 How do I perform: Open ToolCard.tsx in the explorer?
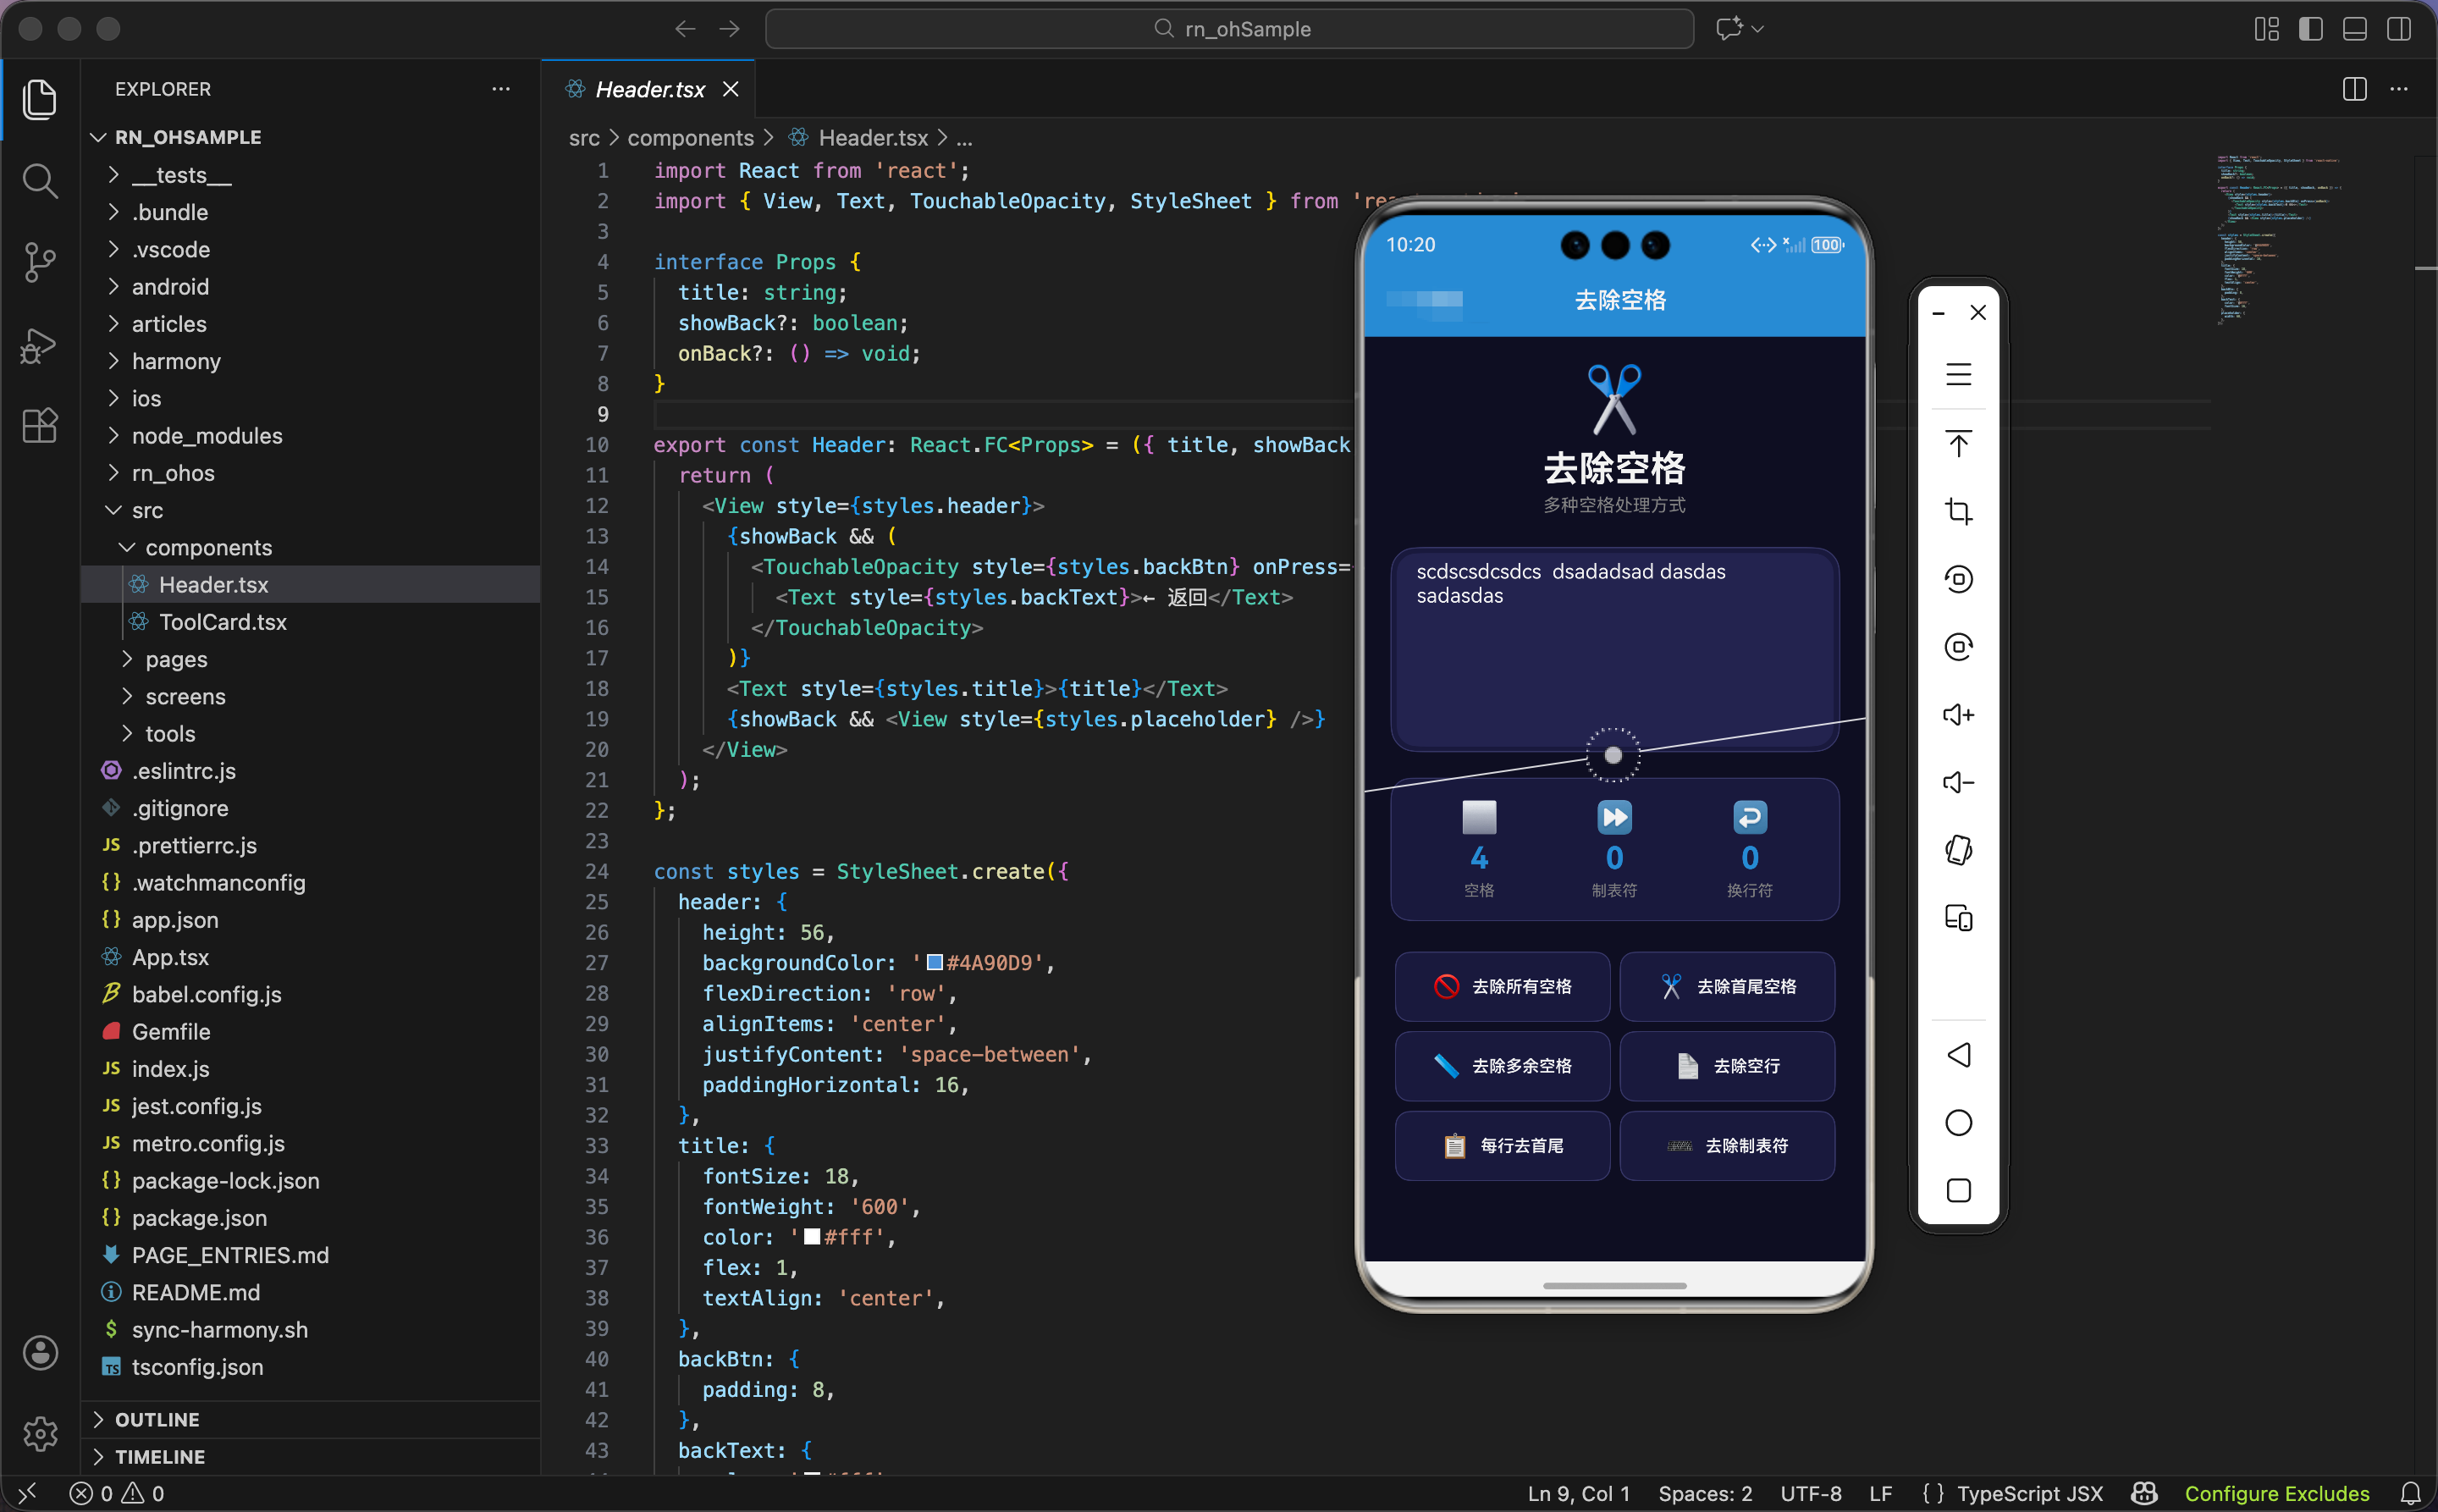222,622
